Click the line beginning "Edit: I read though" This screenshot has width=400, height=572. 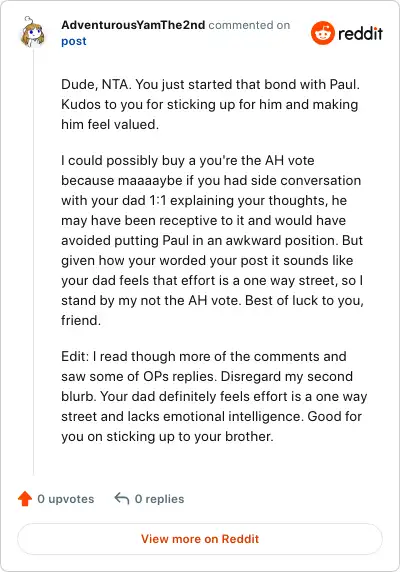204,356
